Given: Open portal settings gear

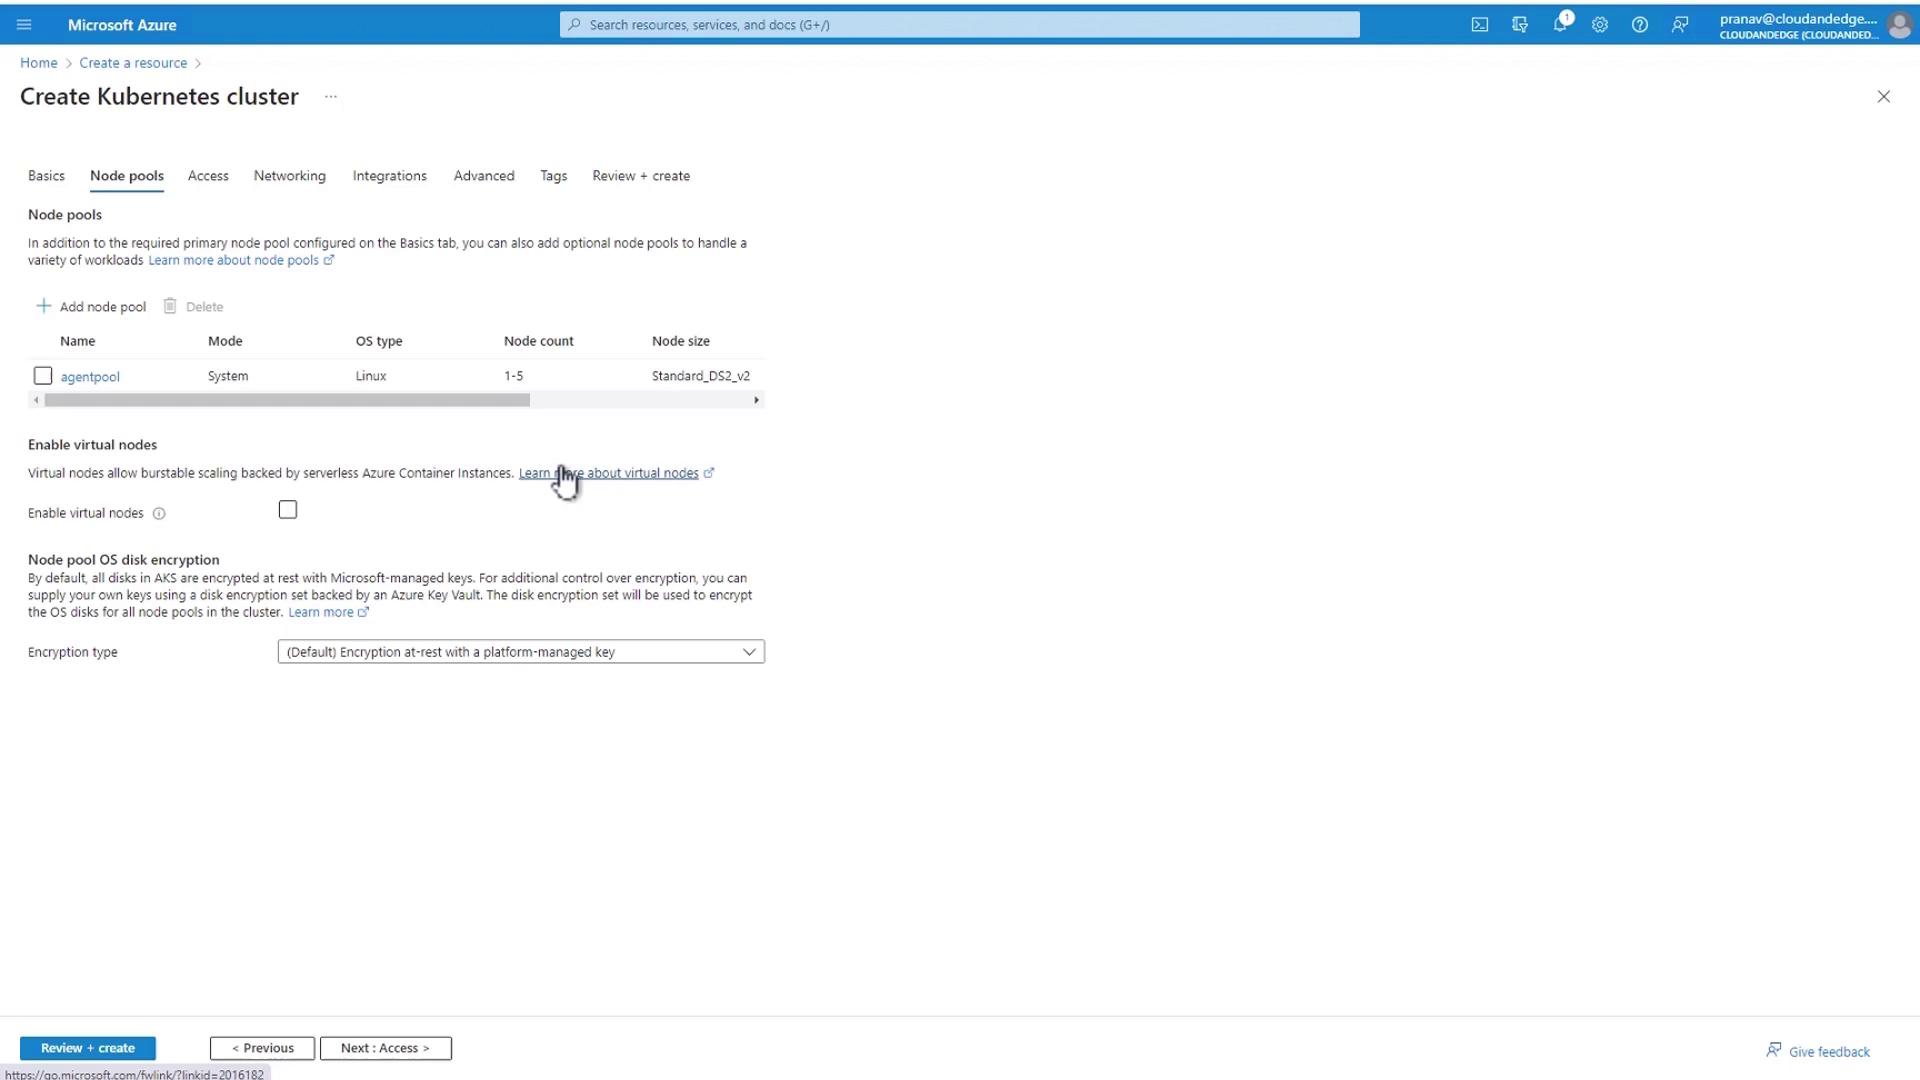Looking at the screenshot, I should point(1600,25).
